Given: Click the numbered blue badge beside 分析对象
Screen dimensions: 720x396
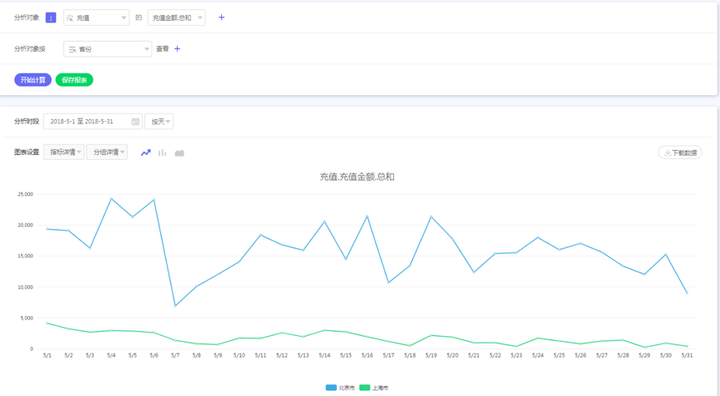Looking at the screenshot, I should (51, 18).
